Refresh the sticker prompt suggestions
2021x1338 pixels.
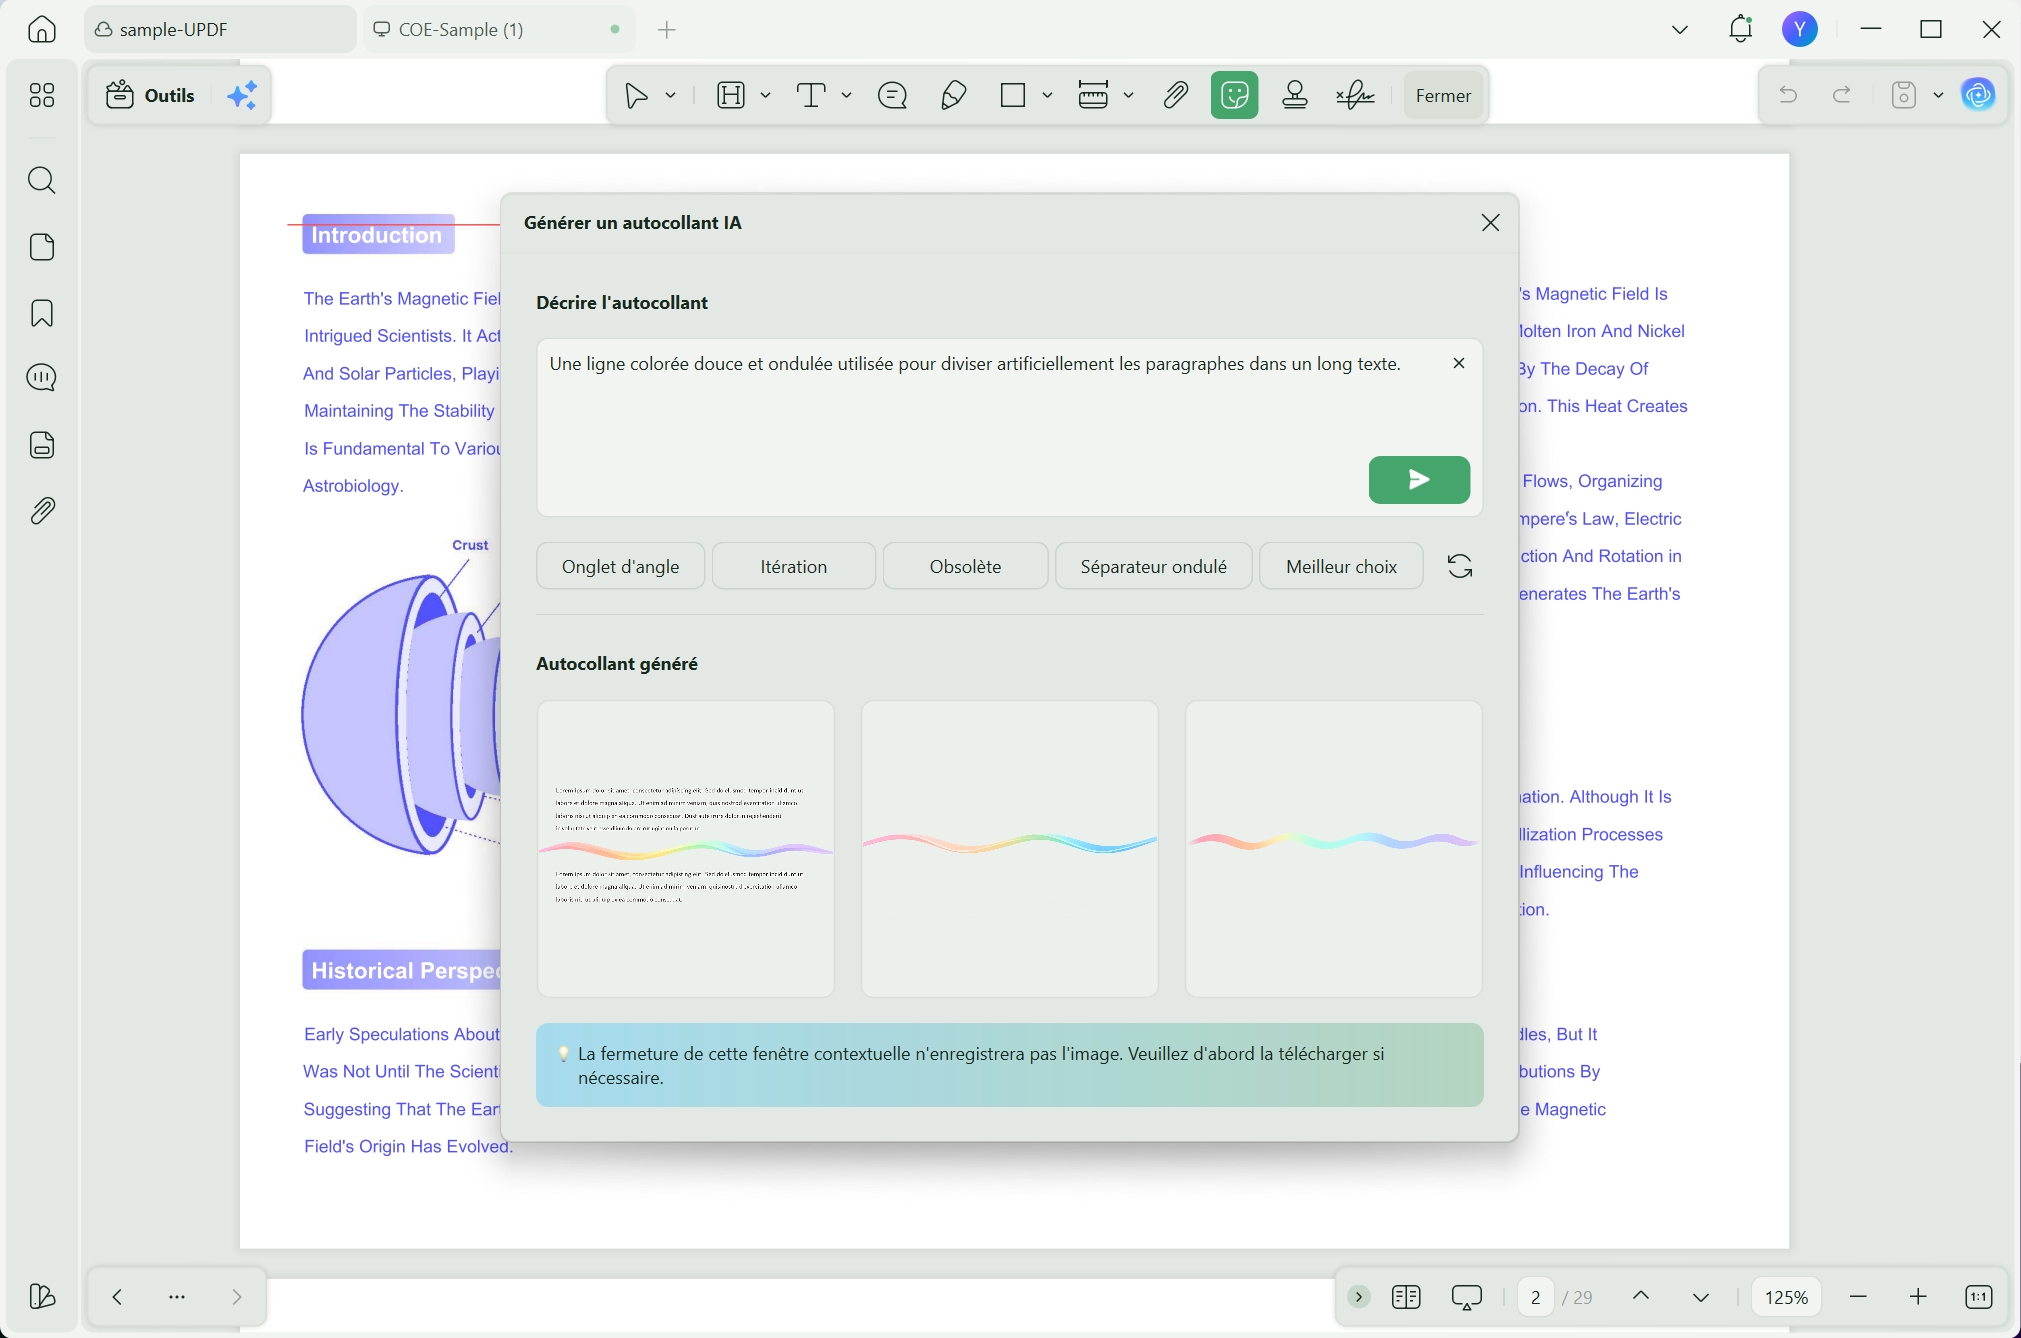click(1459, 566)
